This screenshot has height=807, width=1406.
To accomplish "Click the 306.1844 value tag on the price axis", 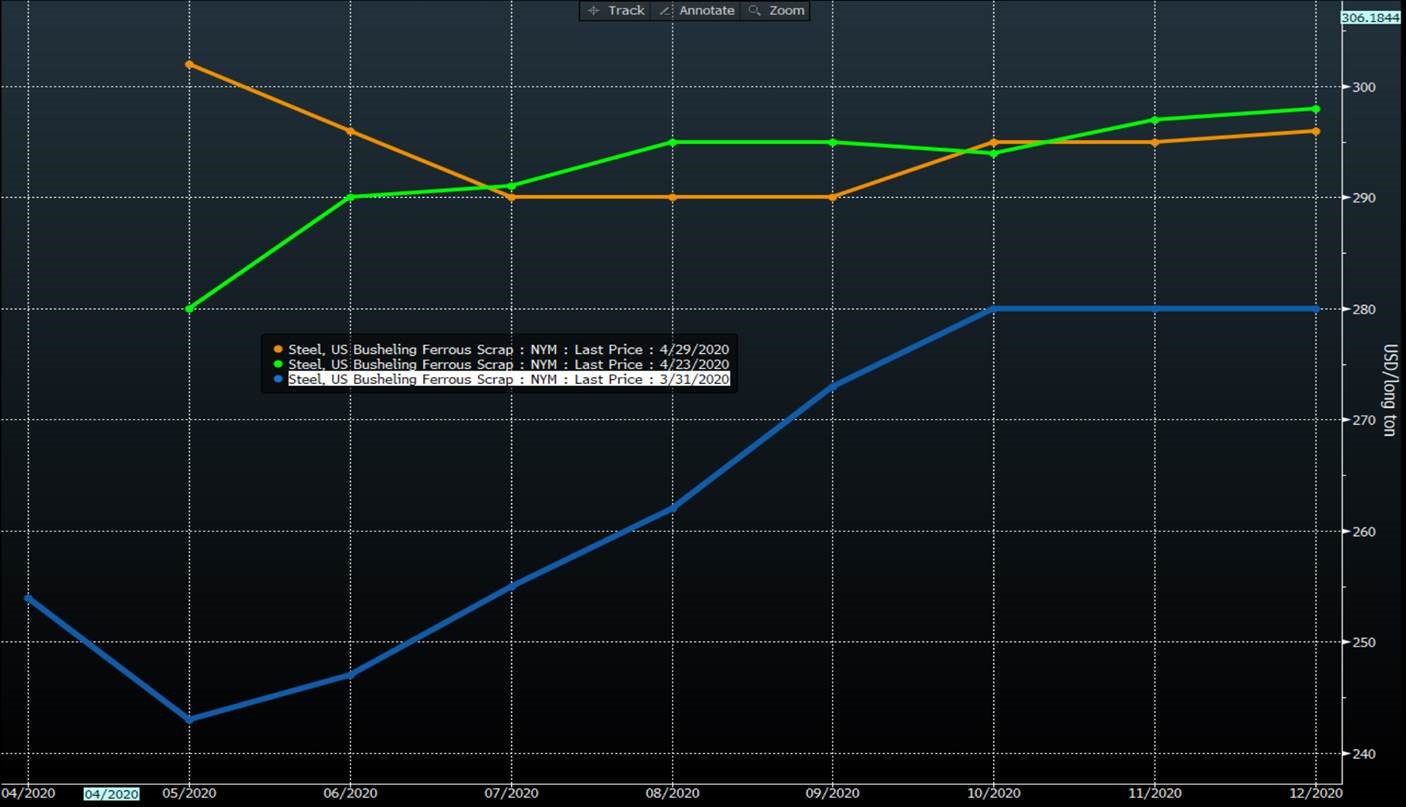I will click(1372, 17).
